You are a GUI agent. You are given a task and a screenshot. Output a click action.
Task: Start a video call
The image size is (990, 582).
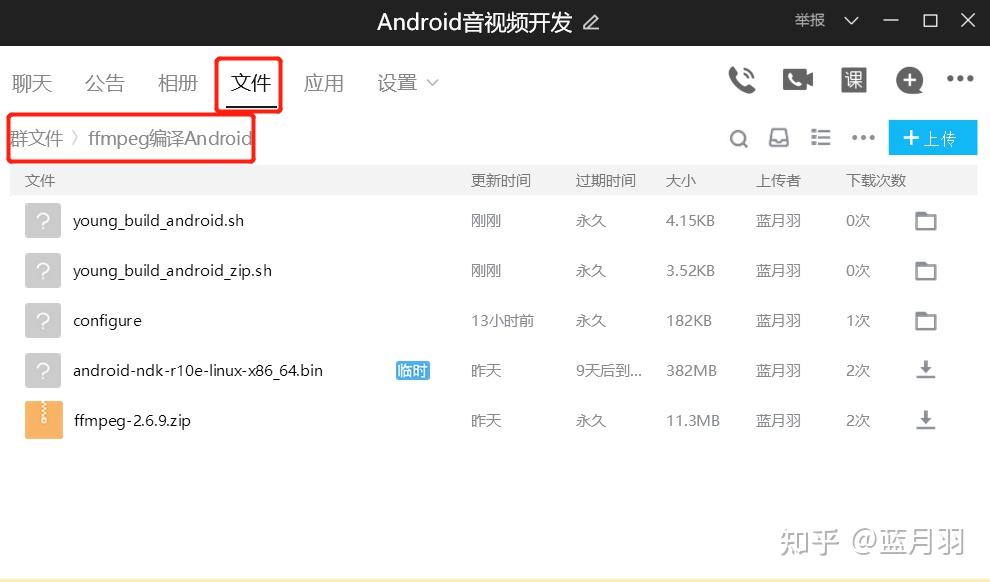(x=797, y=80)
